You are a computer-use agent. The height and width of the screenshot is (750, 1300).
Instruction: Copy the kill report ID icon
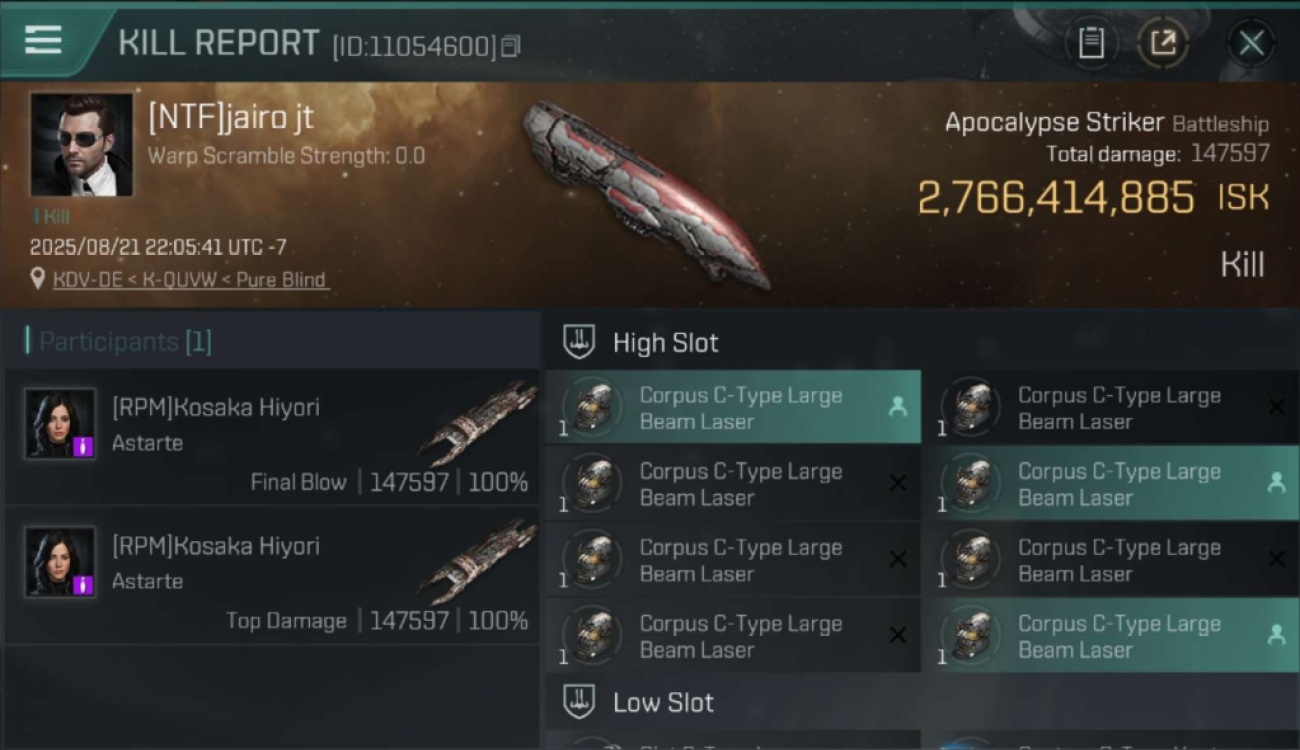511,46
